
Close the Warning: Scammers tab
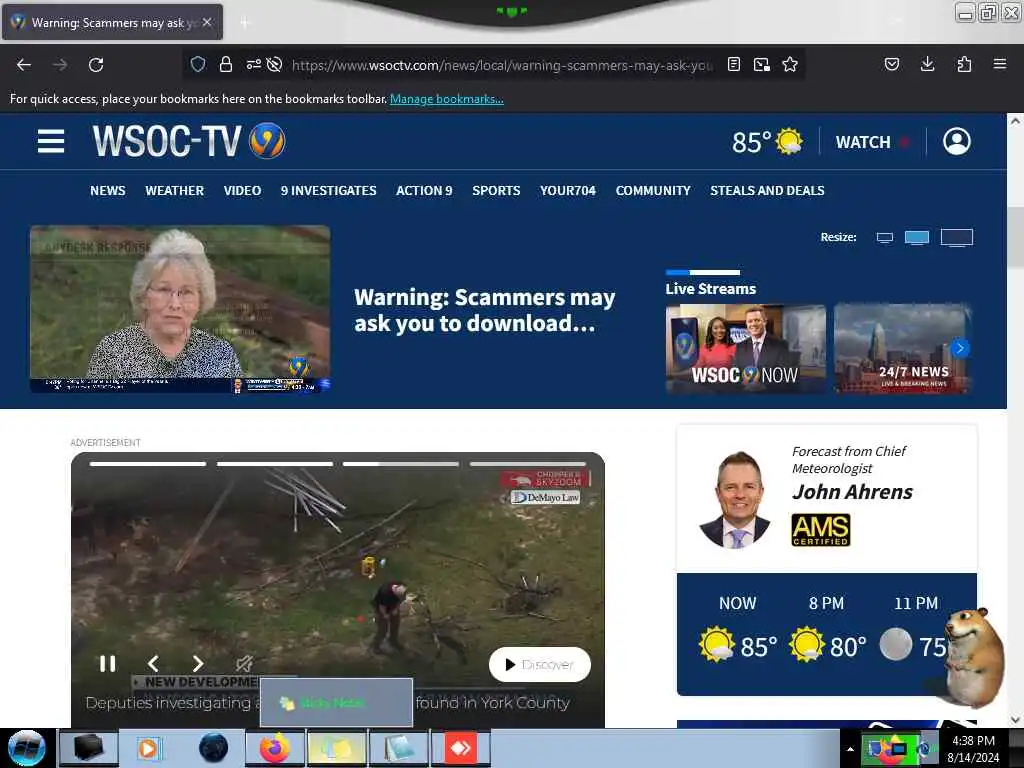207,22
